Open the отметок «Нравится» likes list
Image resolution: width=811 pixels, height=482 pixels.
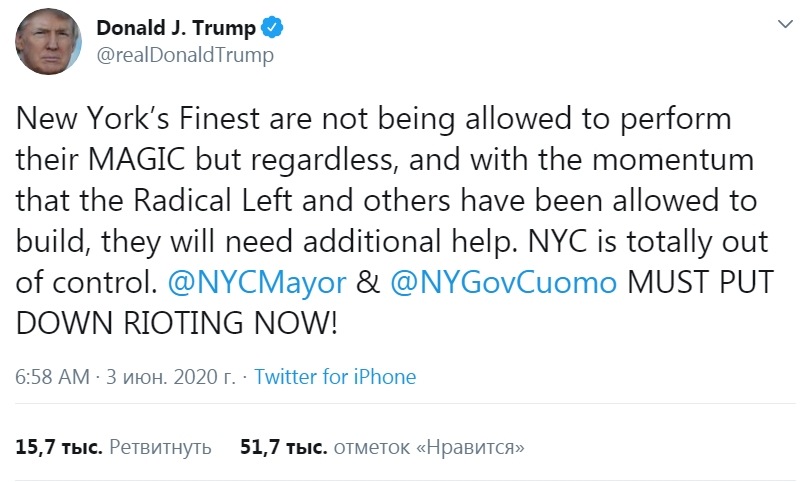click(x=429, y=446)
